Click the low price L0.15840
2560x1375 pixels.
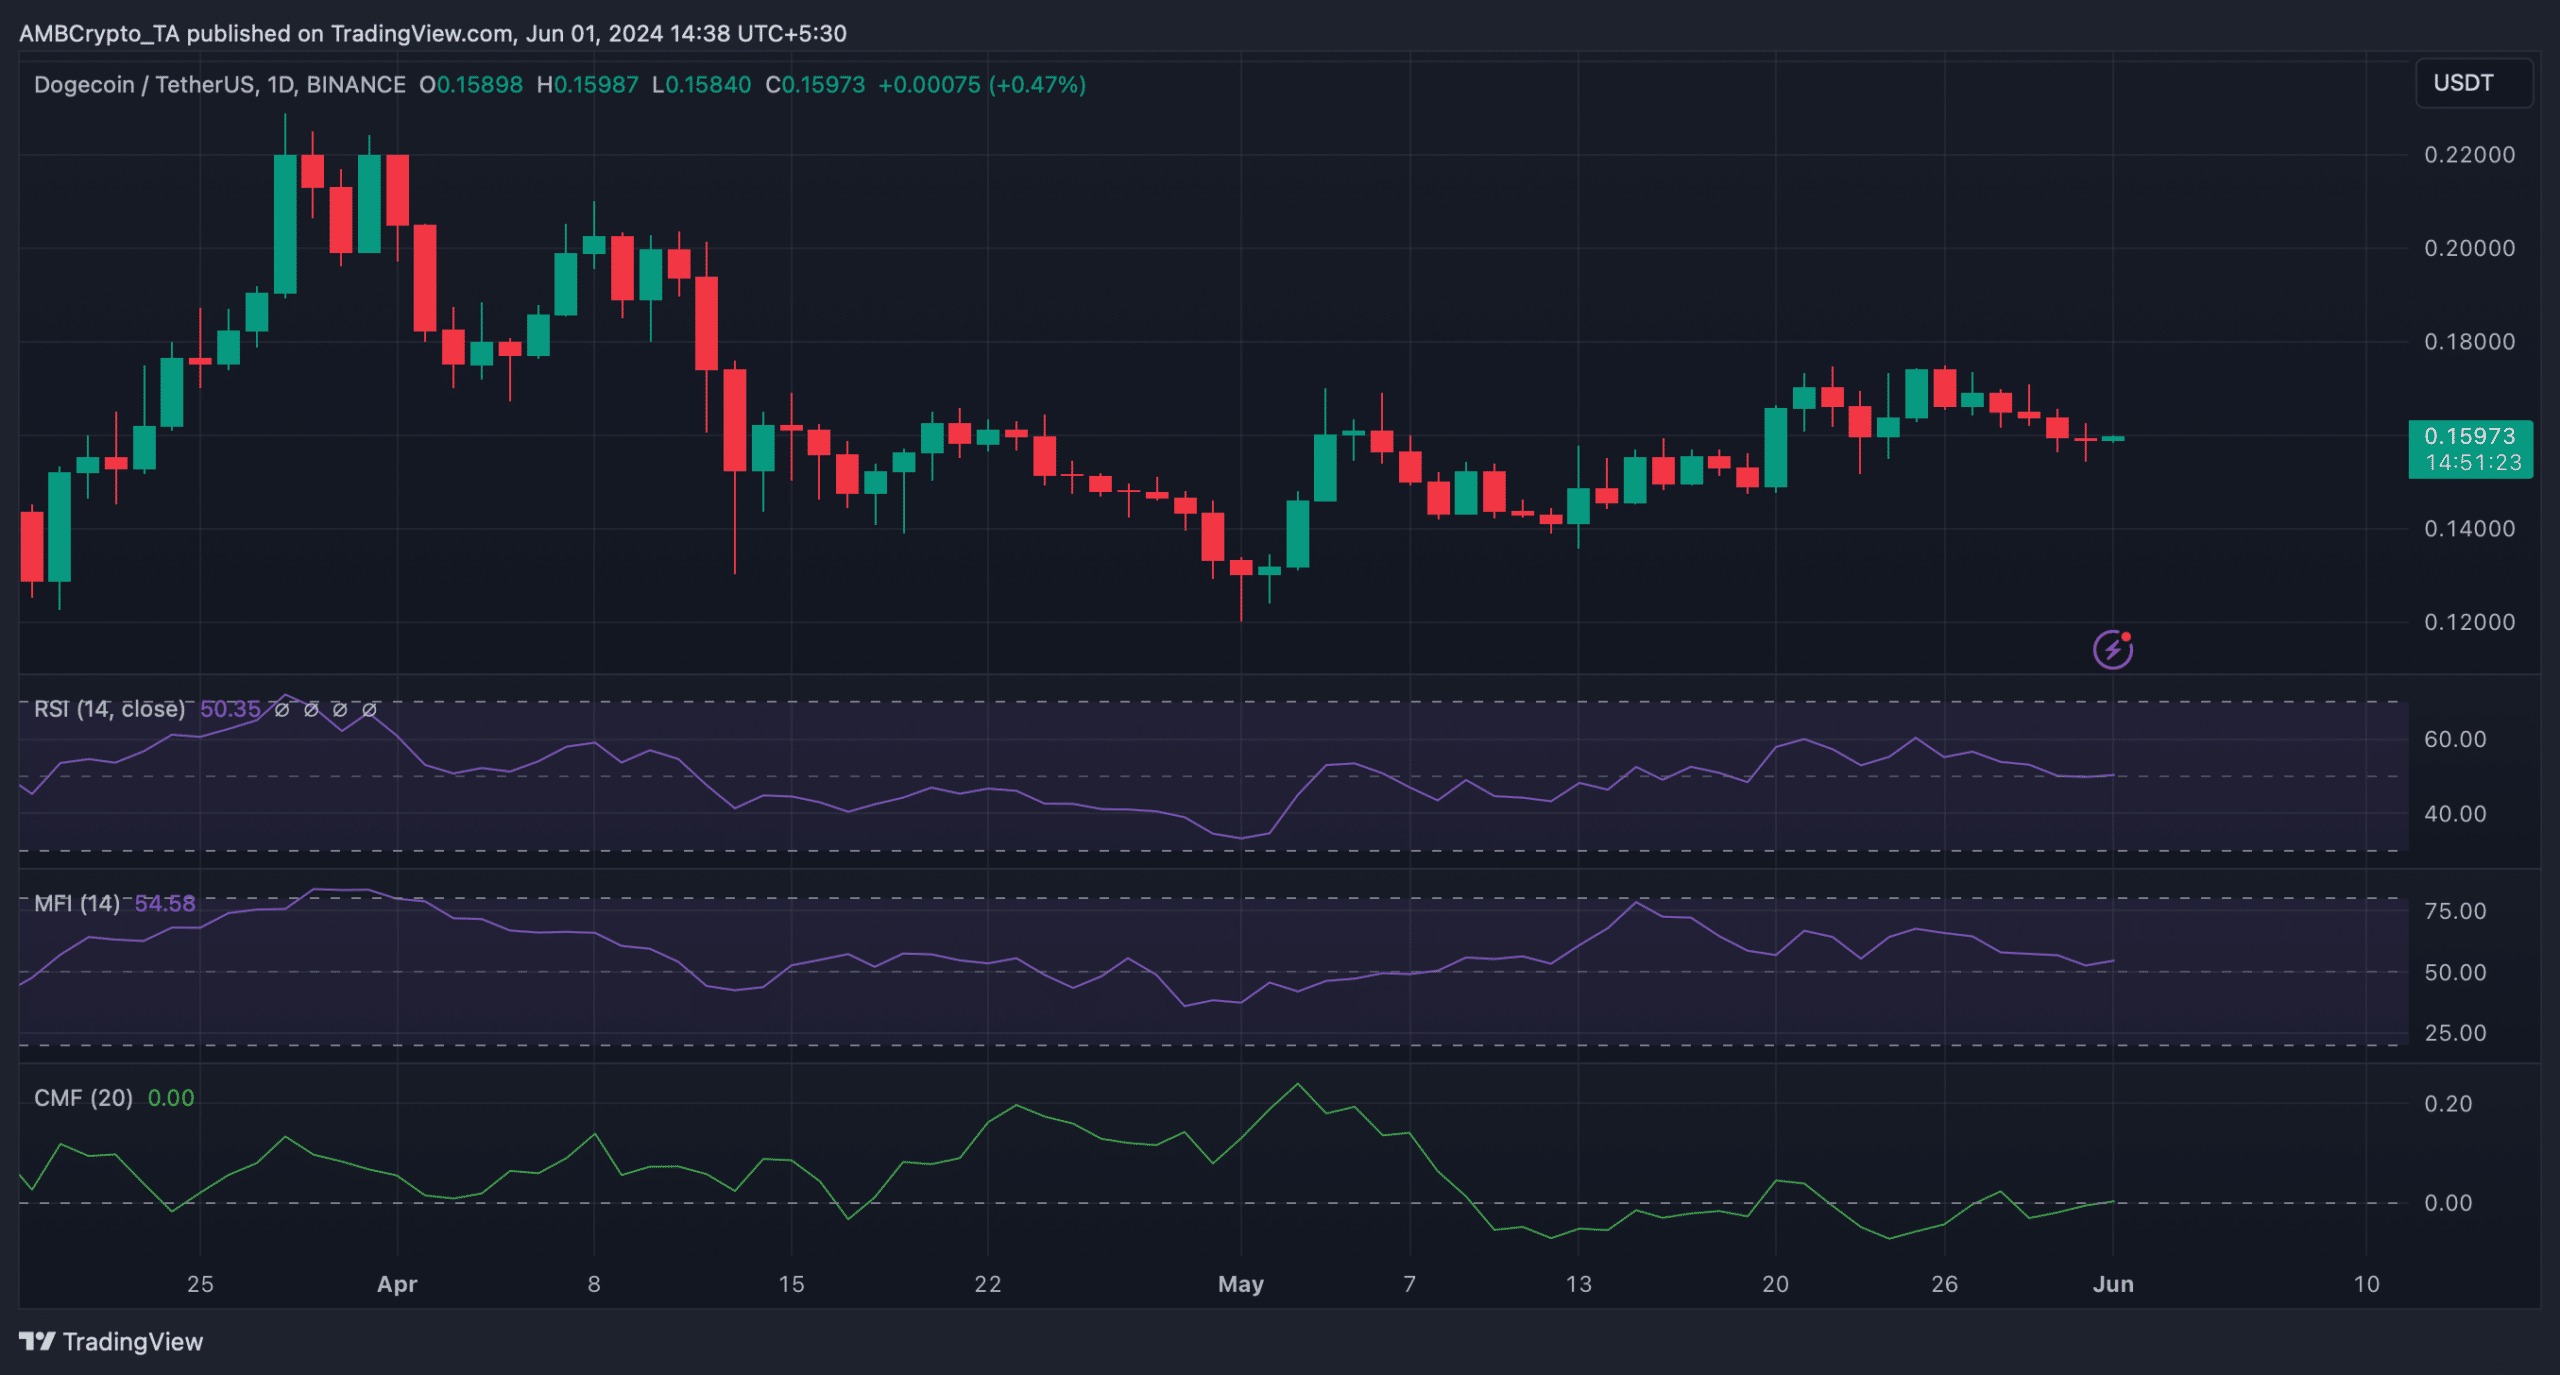[701, 85]
